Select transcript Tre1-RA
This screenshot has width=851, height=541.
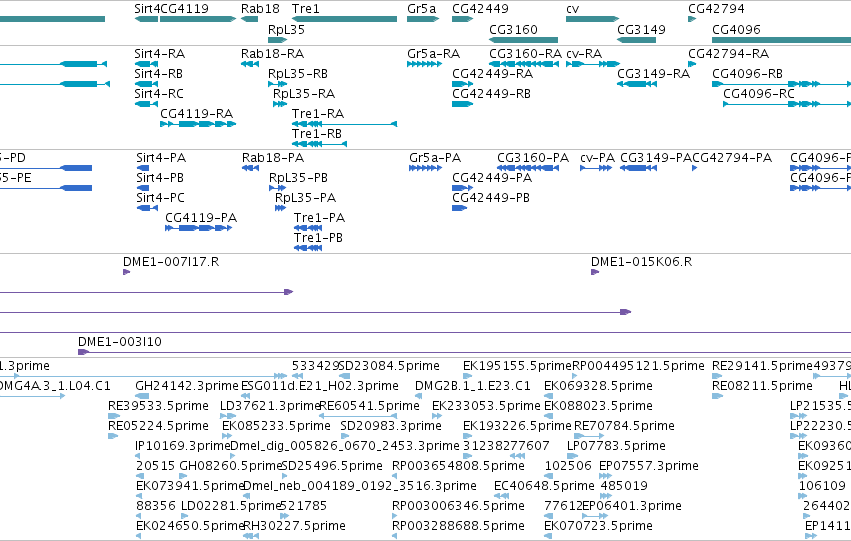(345, 124)
